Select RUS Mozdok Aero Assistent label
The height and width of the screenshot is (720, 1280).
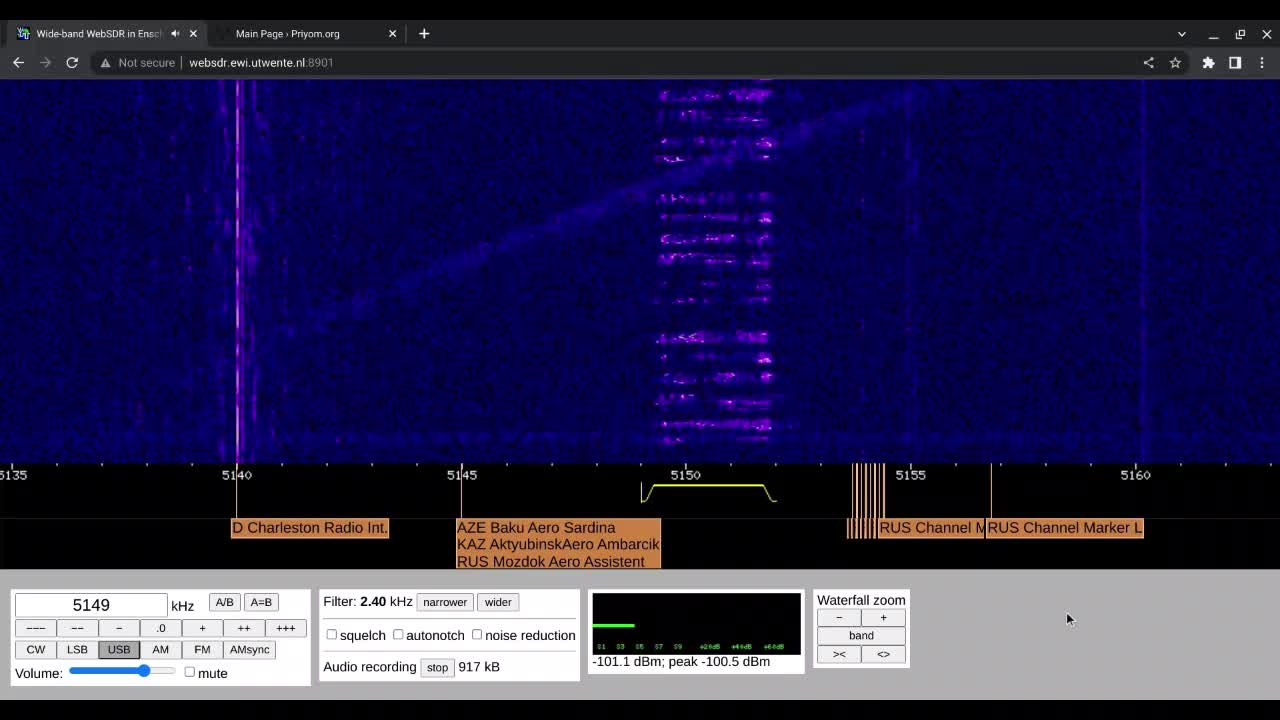[x=551, y=562]
